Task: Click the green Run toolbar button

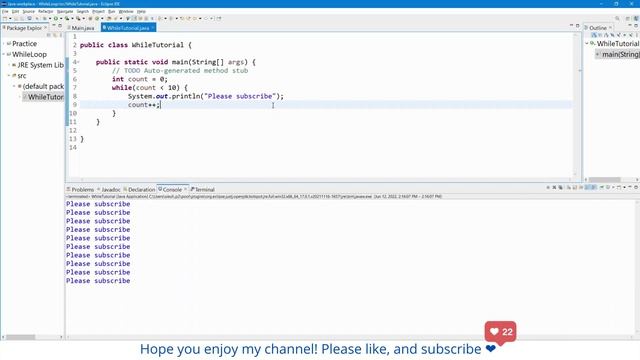Action: coord(56,18)
